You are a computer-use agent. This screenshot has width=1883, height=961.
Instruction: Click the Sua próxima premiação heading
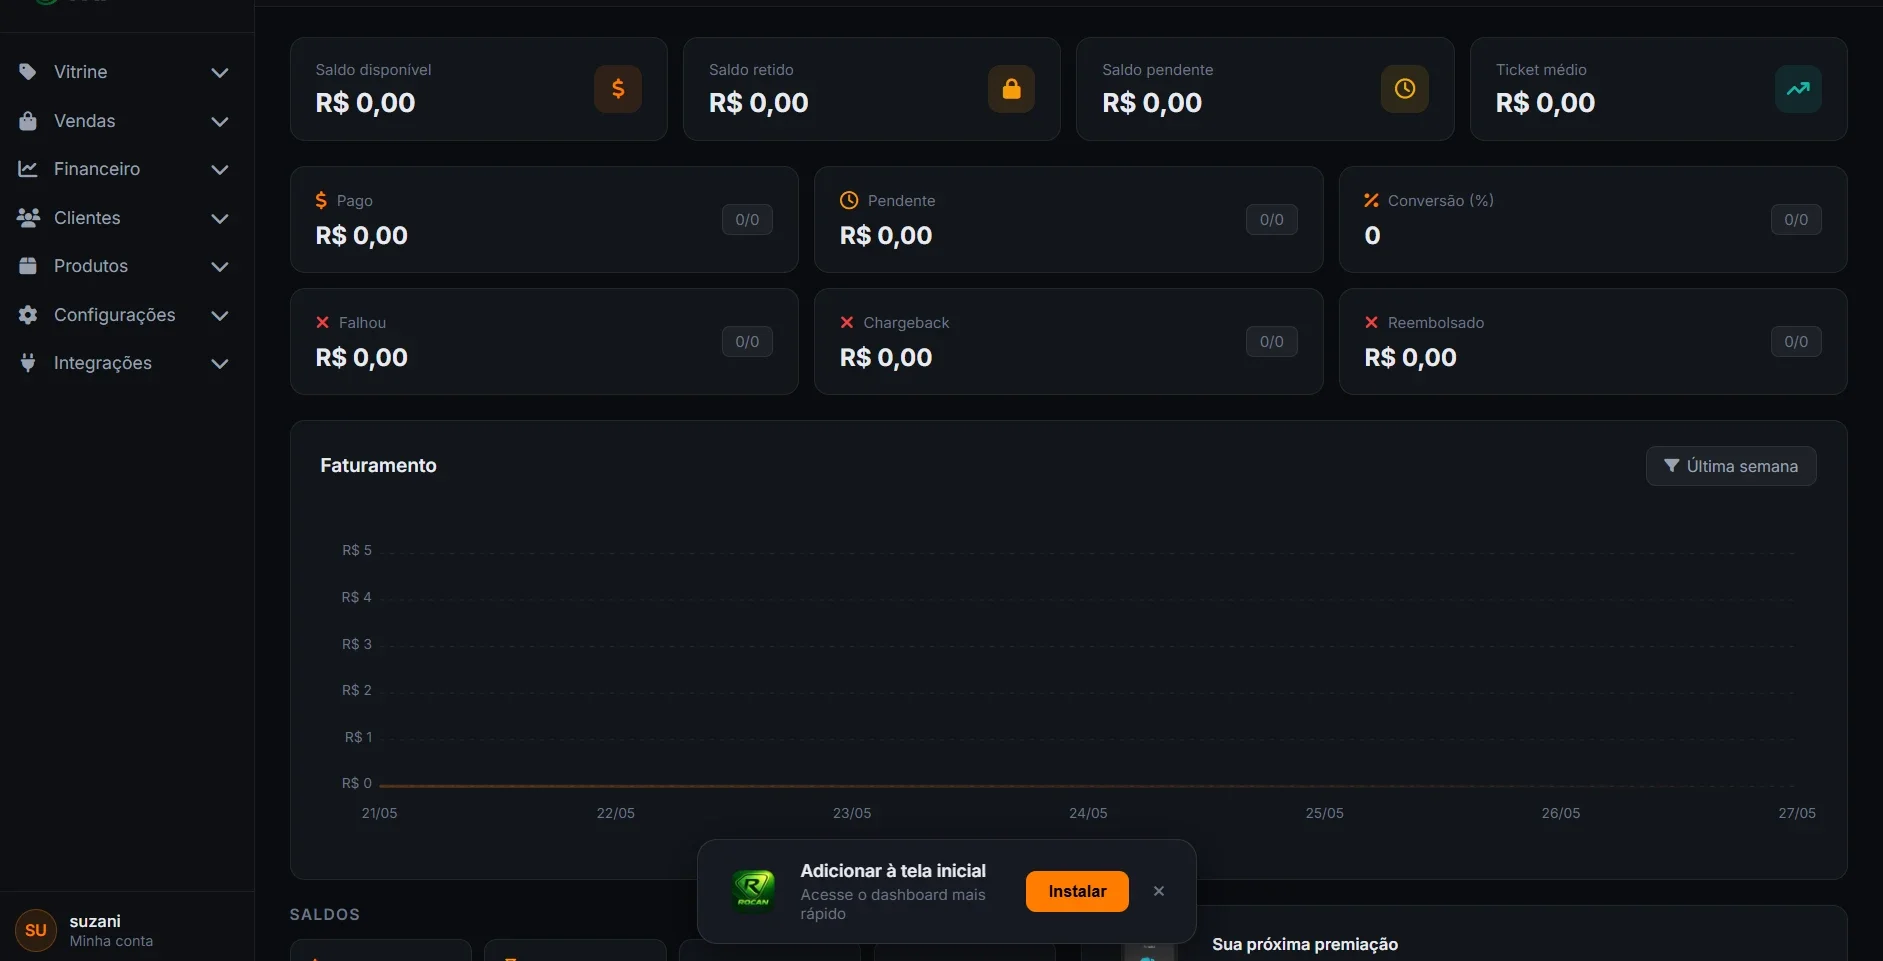pos(1305,944)
